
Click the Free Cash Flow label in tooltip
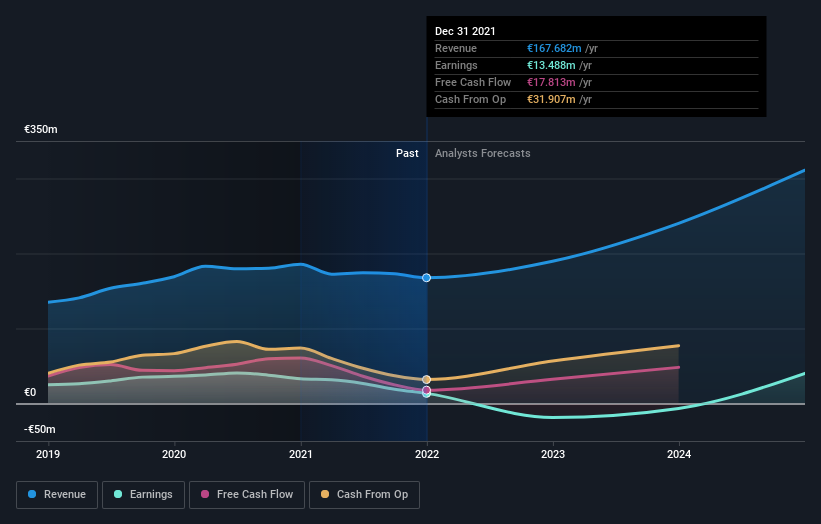click(473, 82)
